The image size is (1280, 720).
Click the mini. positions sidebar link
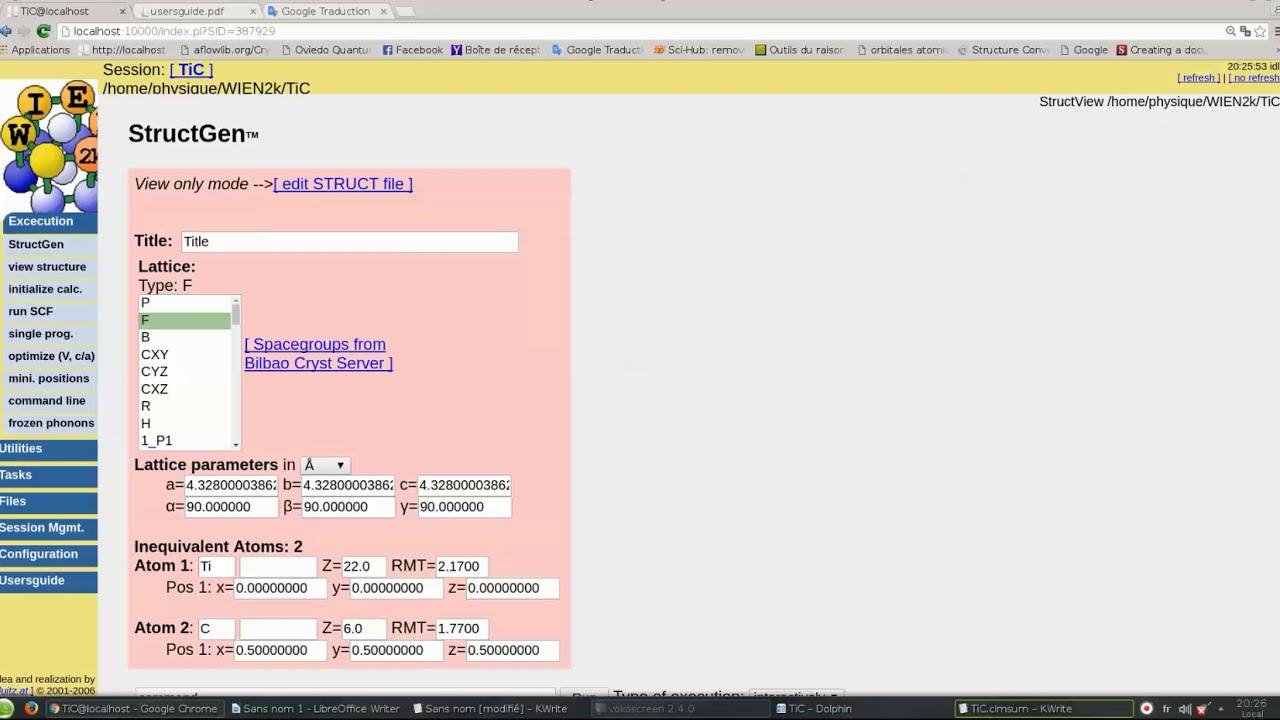48,378
